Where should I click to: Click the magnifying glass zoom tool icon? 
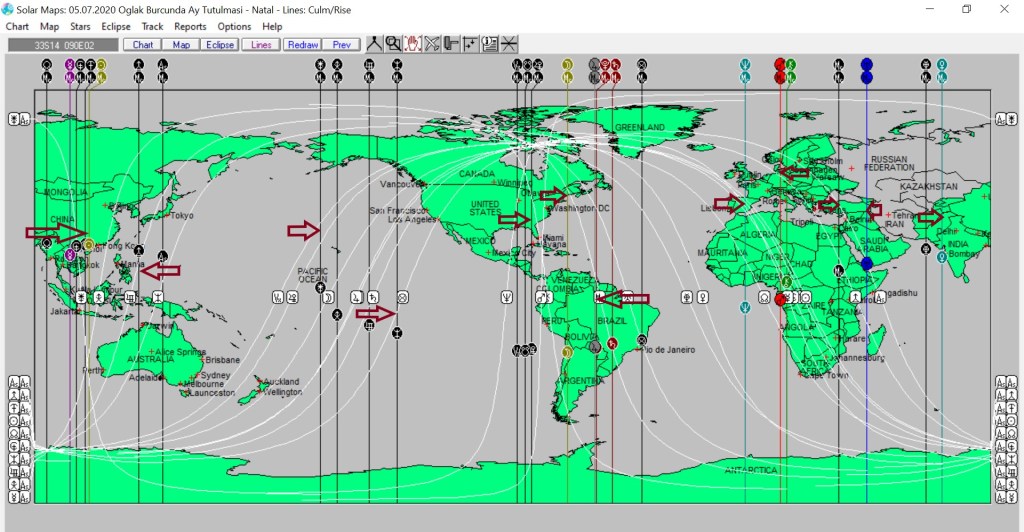[393, 44]
